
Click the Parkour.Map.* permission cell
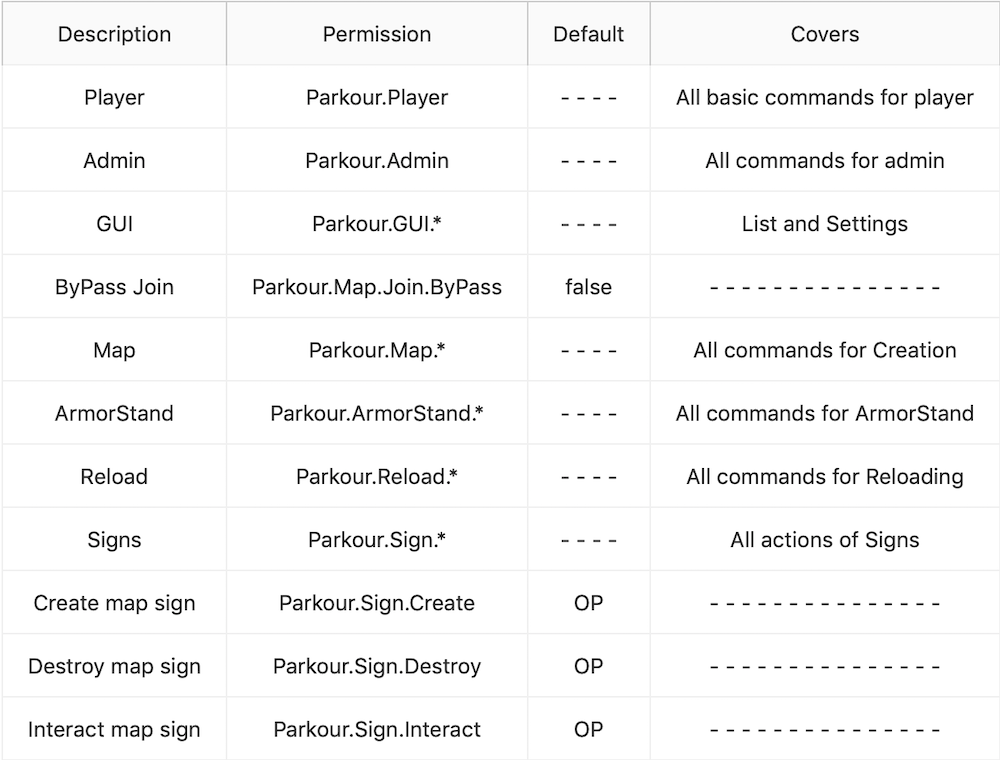[x=377, y=350]
